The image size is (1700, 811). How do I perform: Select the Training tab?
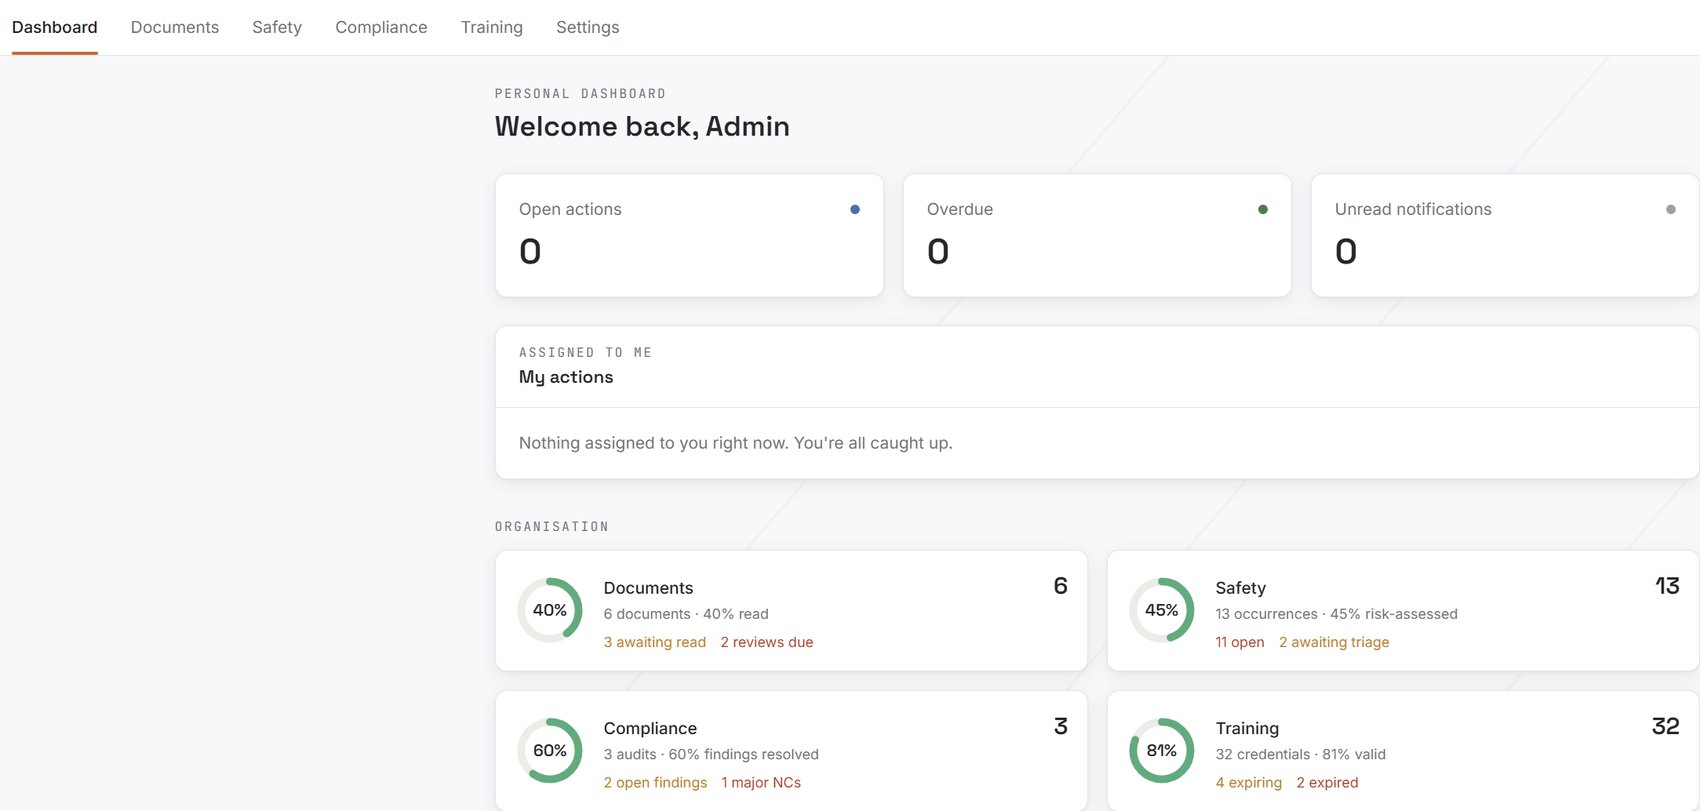492,27
